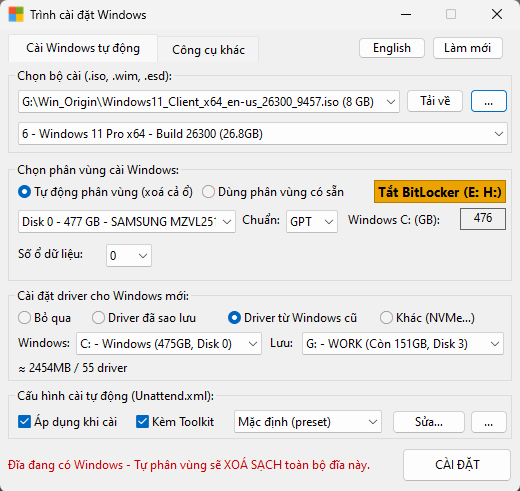This screenshot has height=491, width=520.
Task: Select "Dùng phân vùng có sẵn" radio option
Action: pyautogui.click(x=273, y=192)
